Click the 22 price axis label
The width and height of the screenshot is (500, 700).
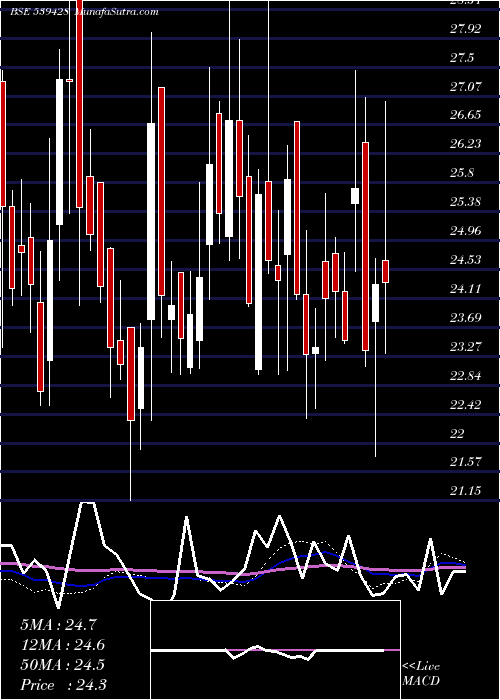458,433
